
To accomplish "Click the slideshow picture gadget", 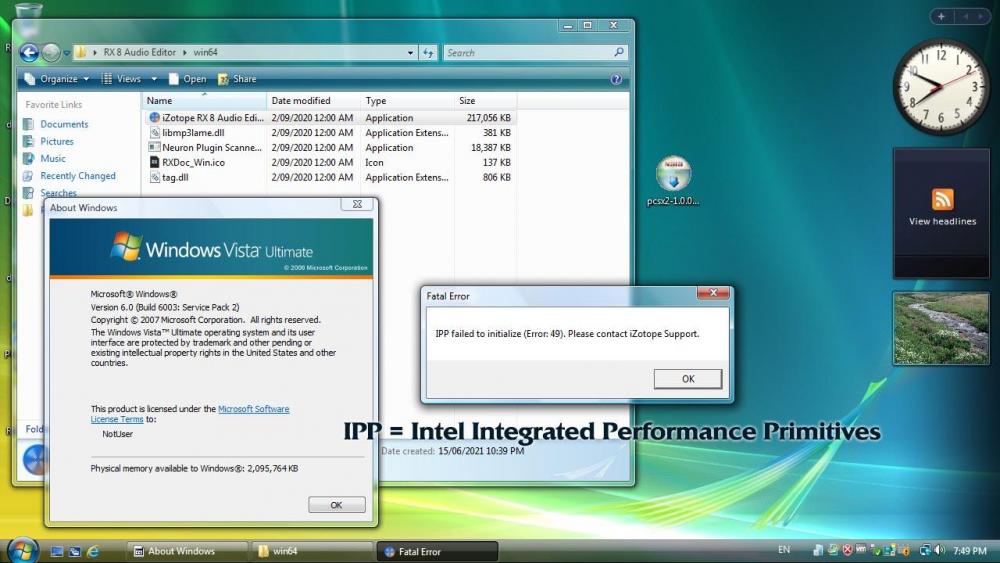I will point(941,328).
